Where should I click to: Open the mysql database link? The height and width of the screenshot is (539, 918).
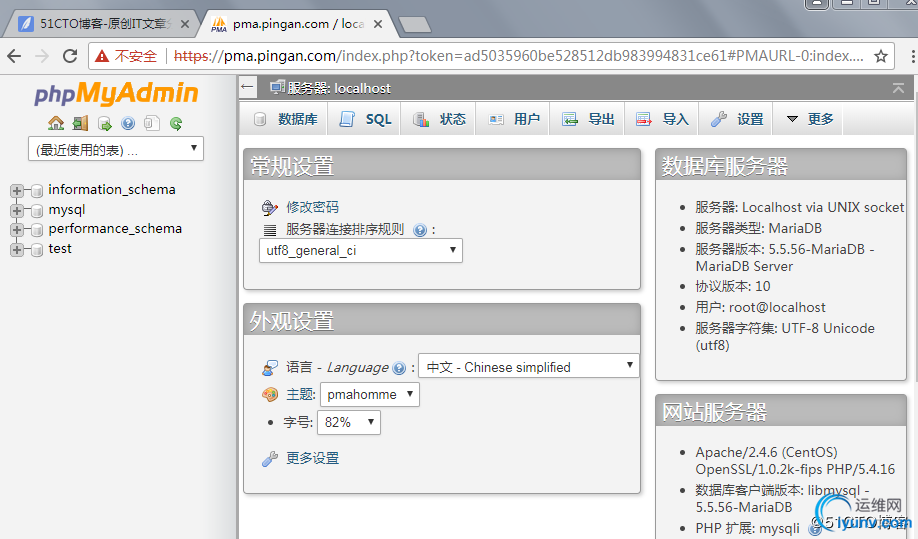67,210
